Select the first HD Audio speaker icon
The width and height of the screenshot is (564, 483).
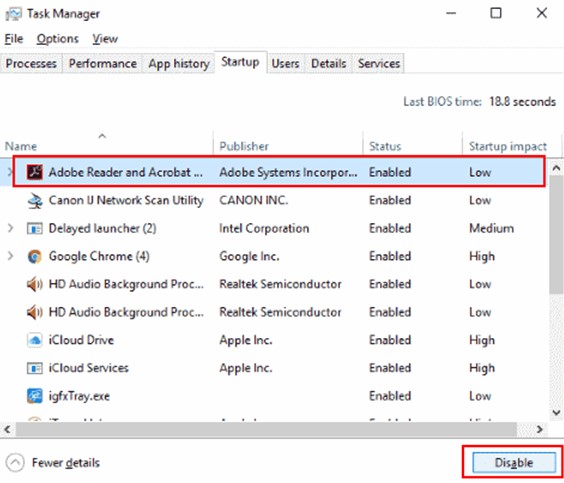click(x=35, y=284)
